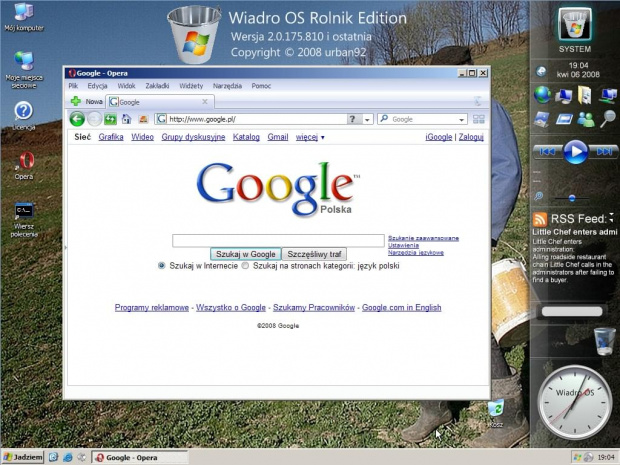
Task: Close the Google tab with its X
Action: tap(205, 102)
